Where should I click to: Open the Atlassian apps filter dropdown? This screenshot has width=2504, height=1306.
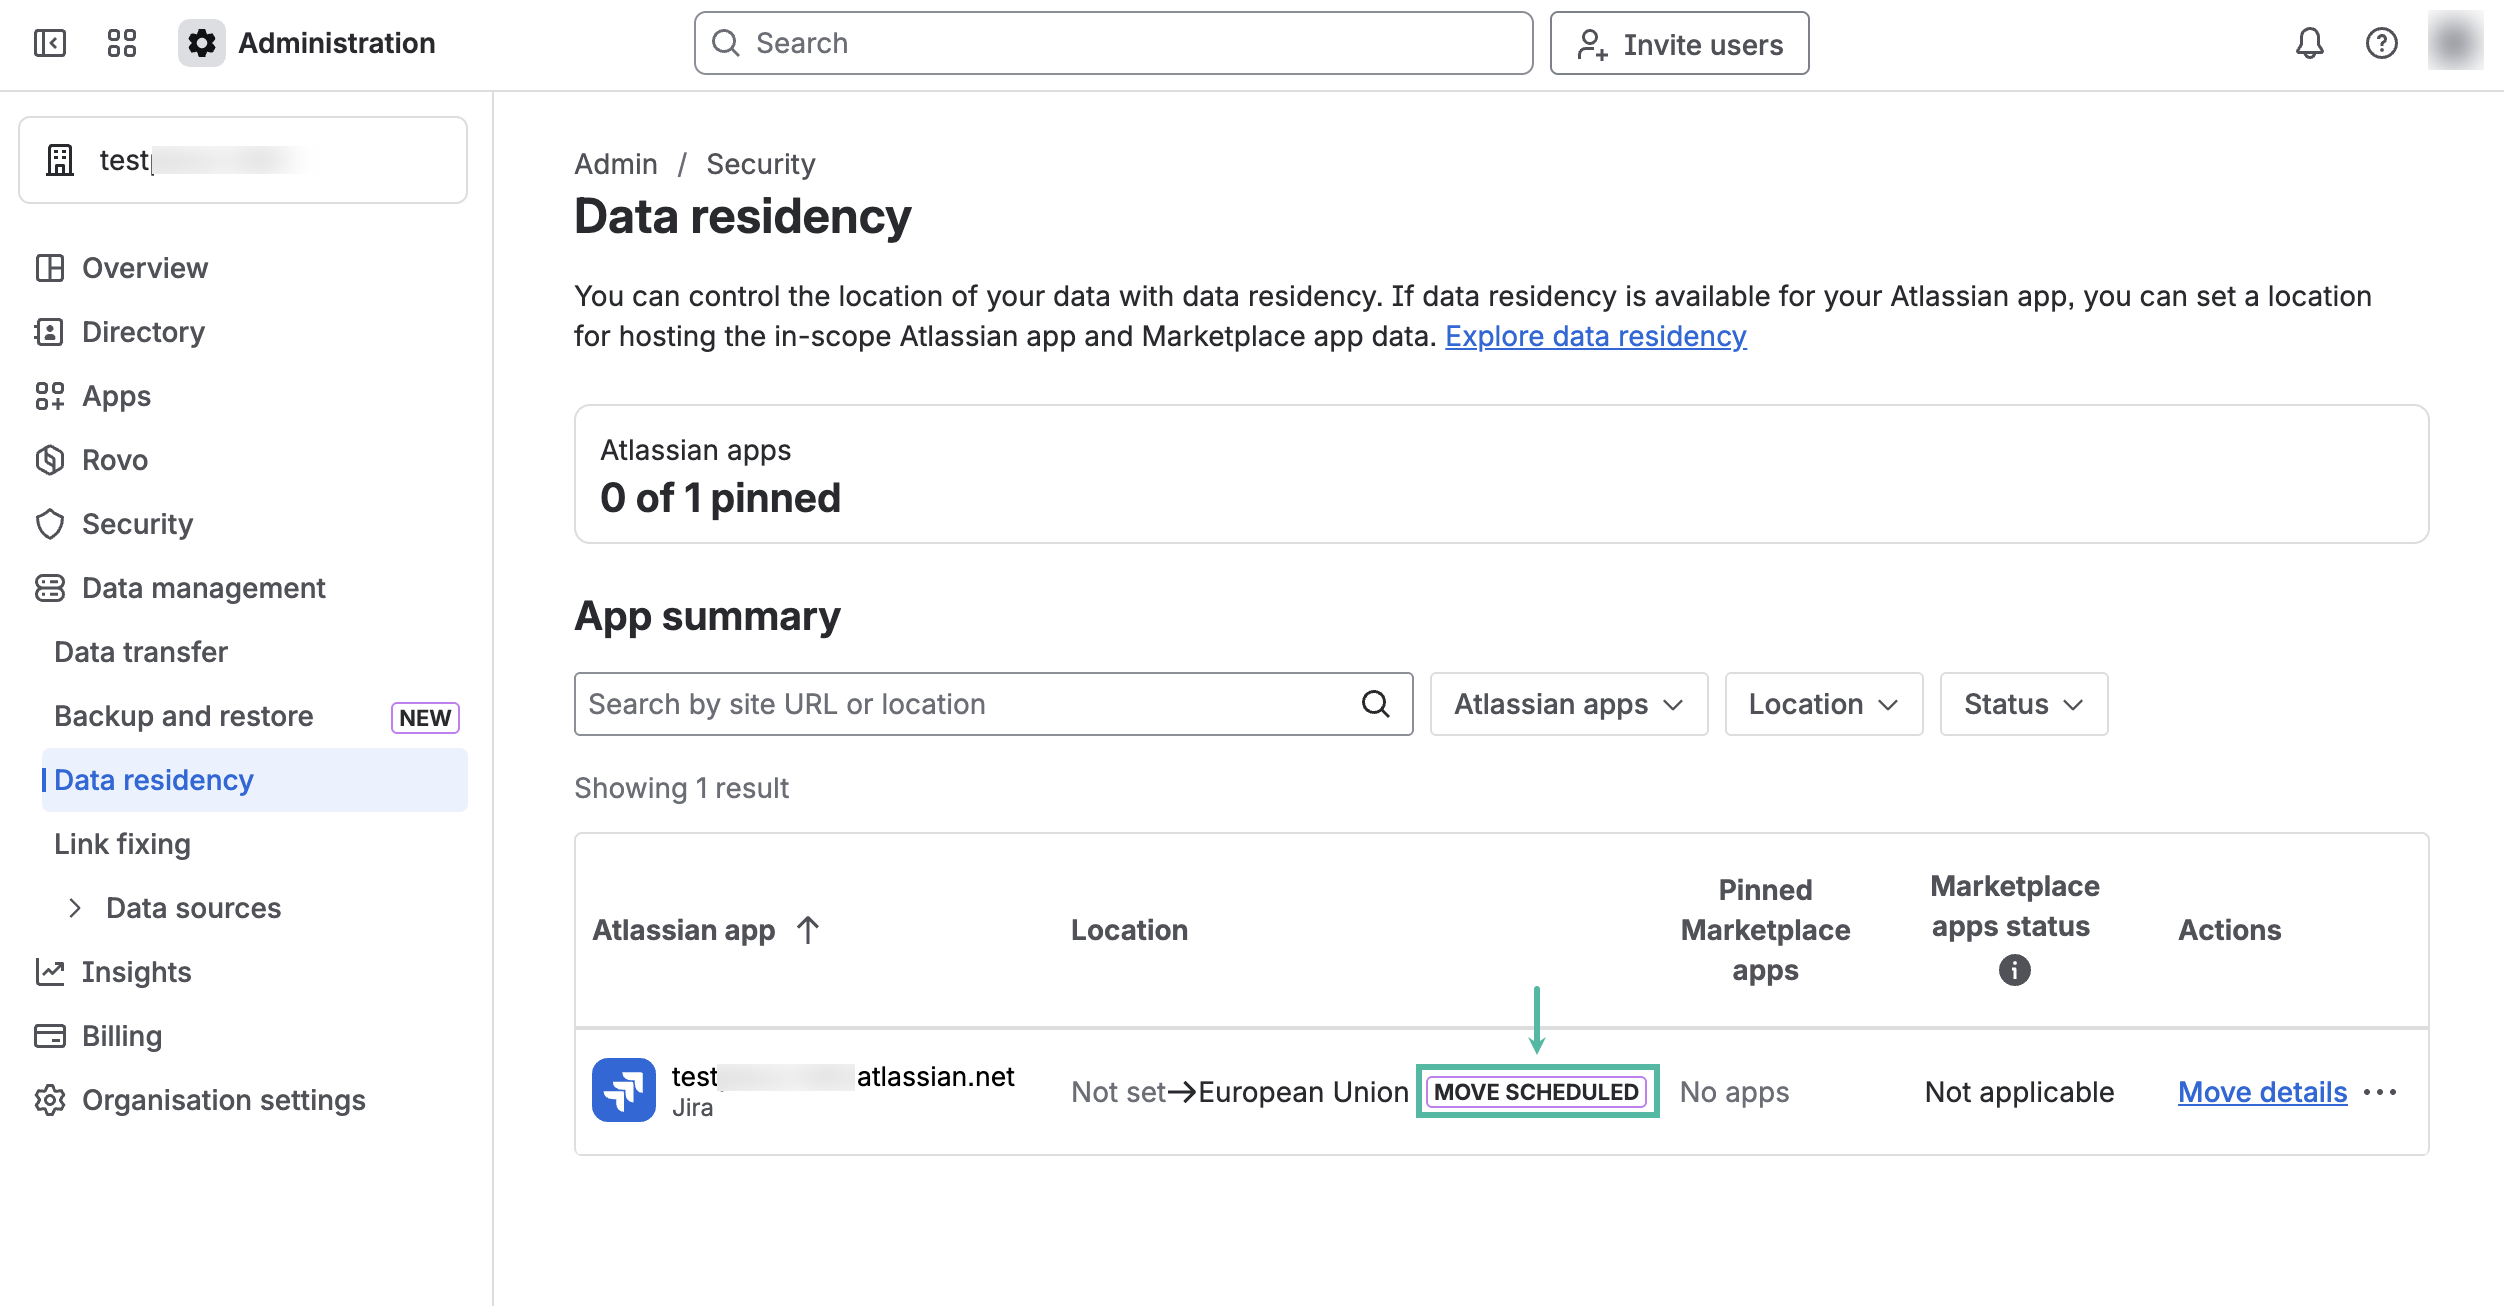tap(1569, 704)
